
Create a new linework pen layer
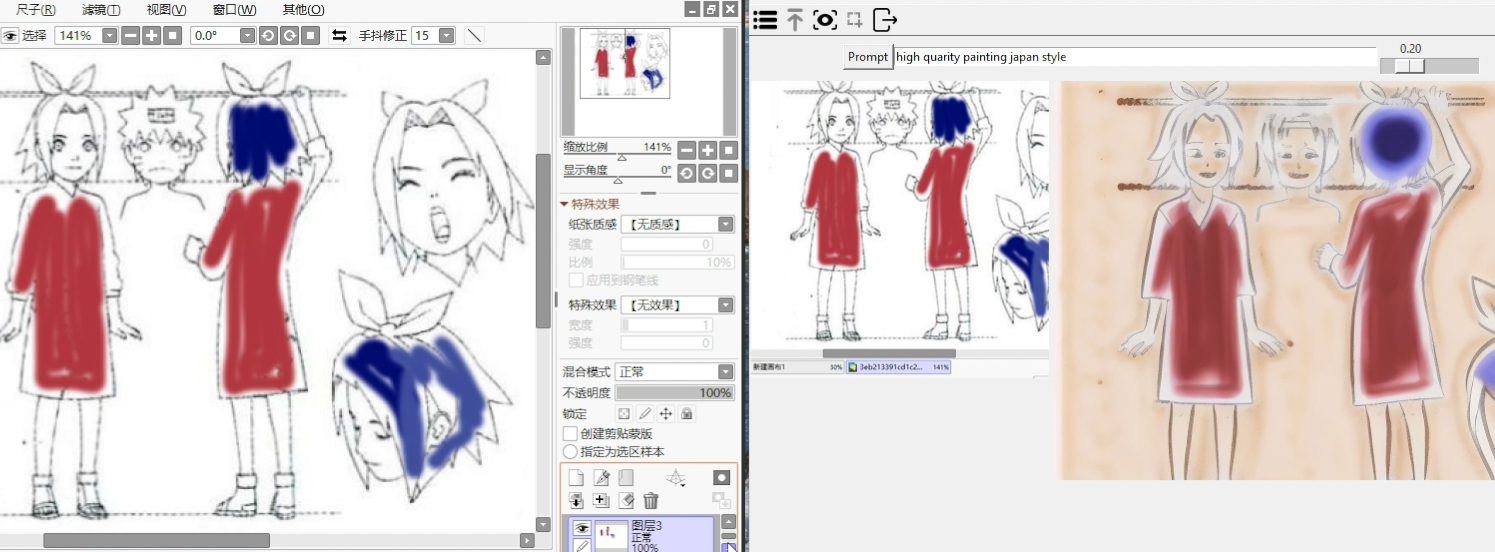point(601,479)
